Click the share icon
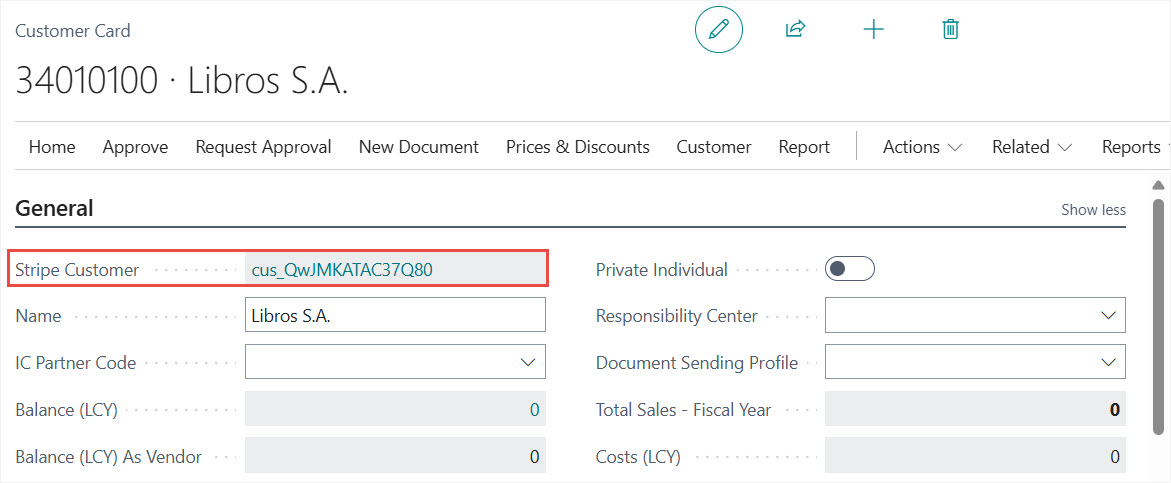 point(795,30)
